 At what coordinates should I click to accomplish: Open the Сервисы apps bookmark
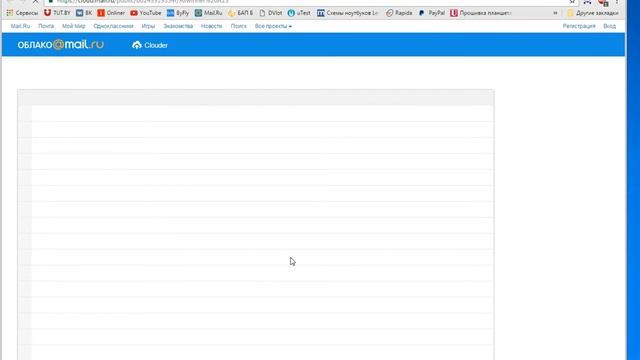click(22, 13)
